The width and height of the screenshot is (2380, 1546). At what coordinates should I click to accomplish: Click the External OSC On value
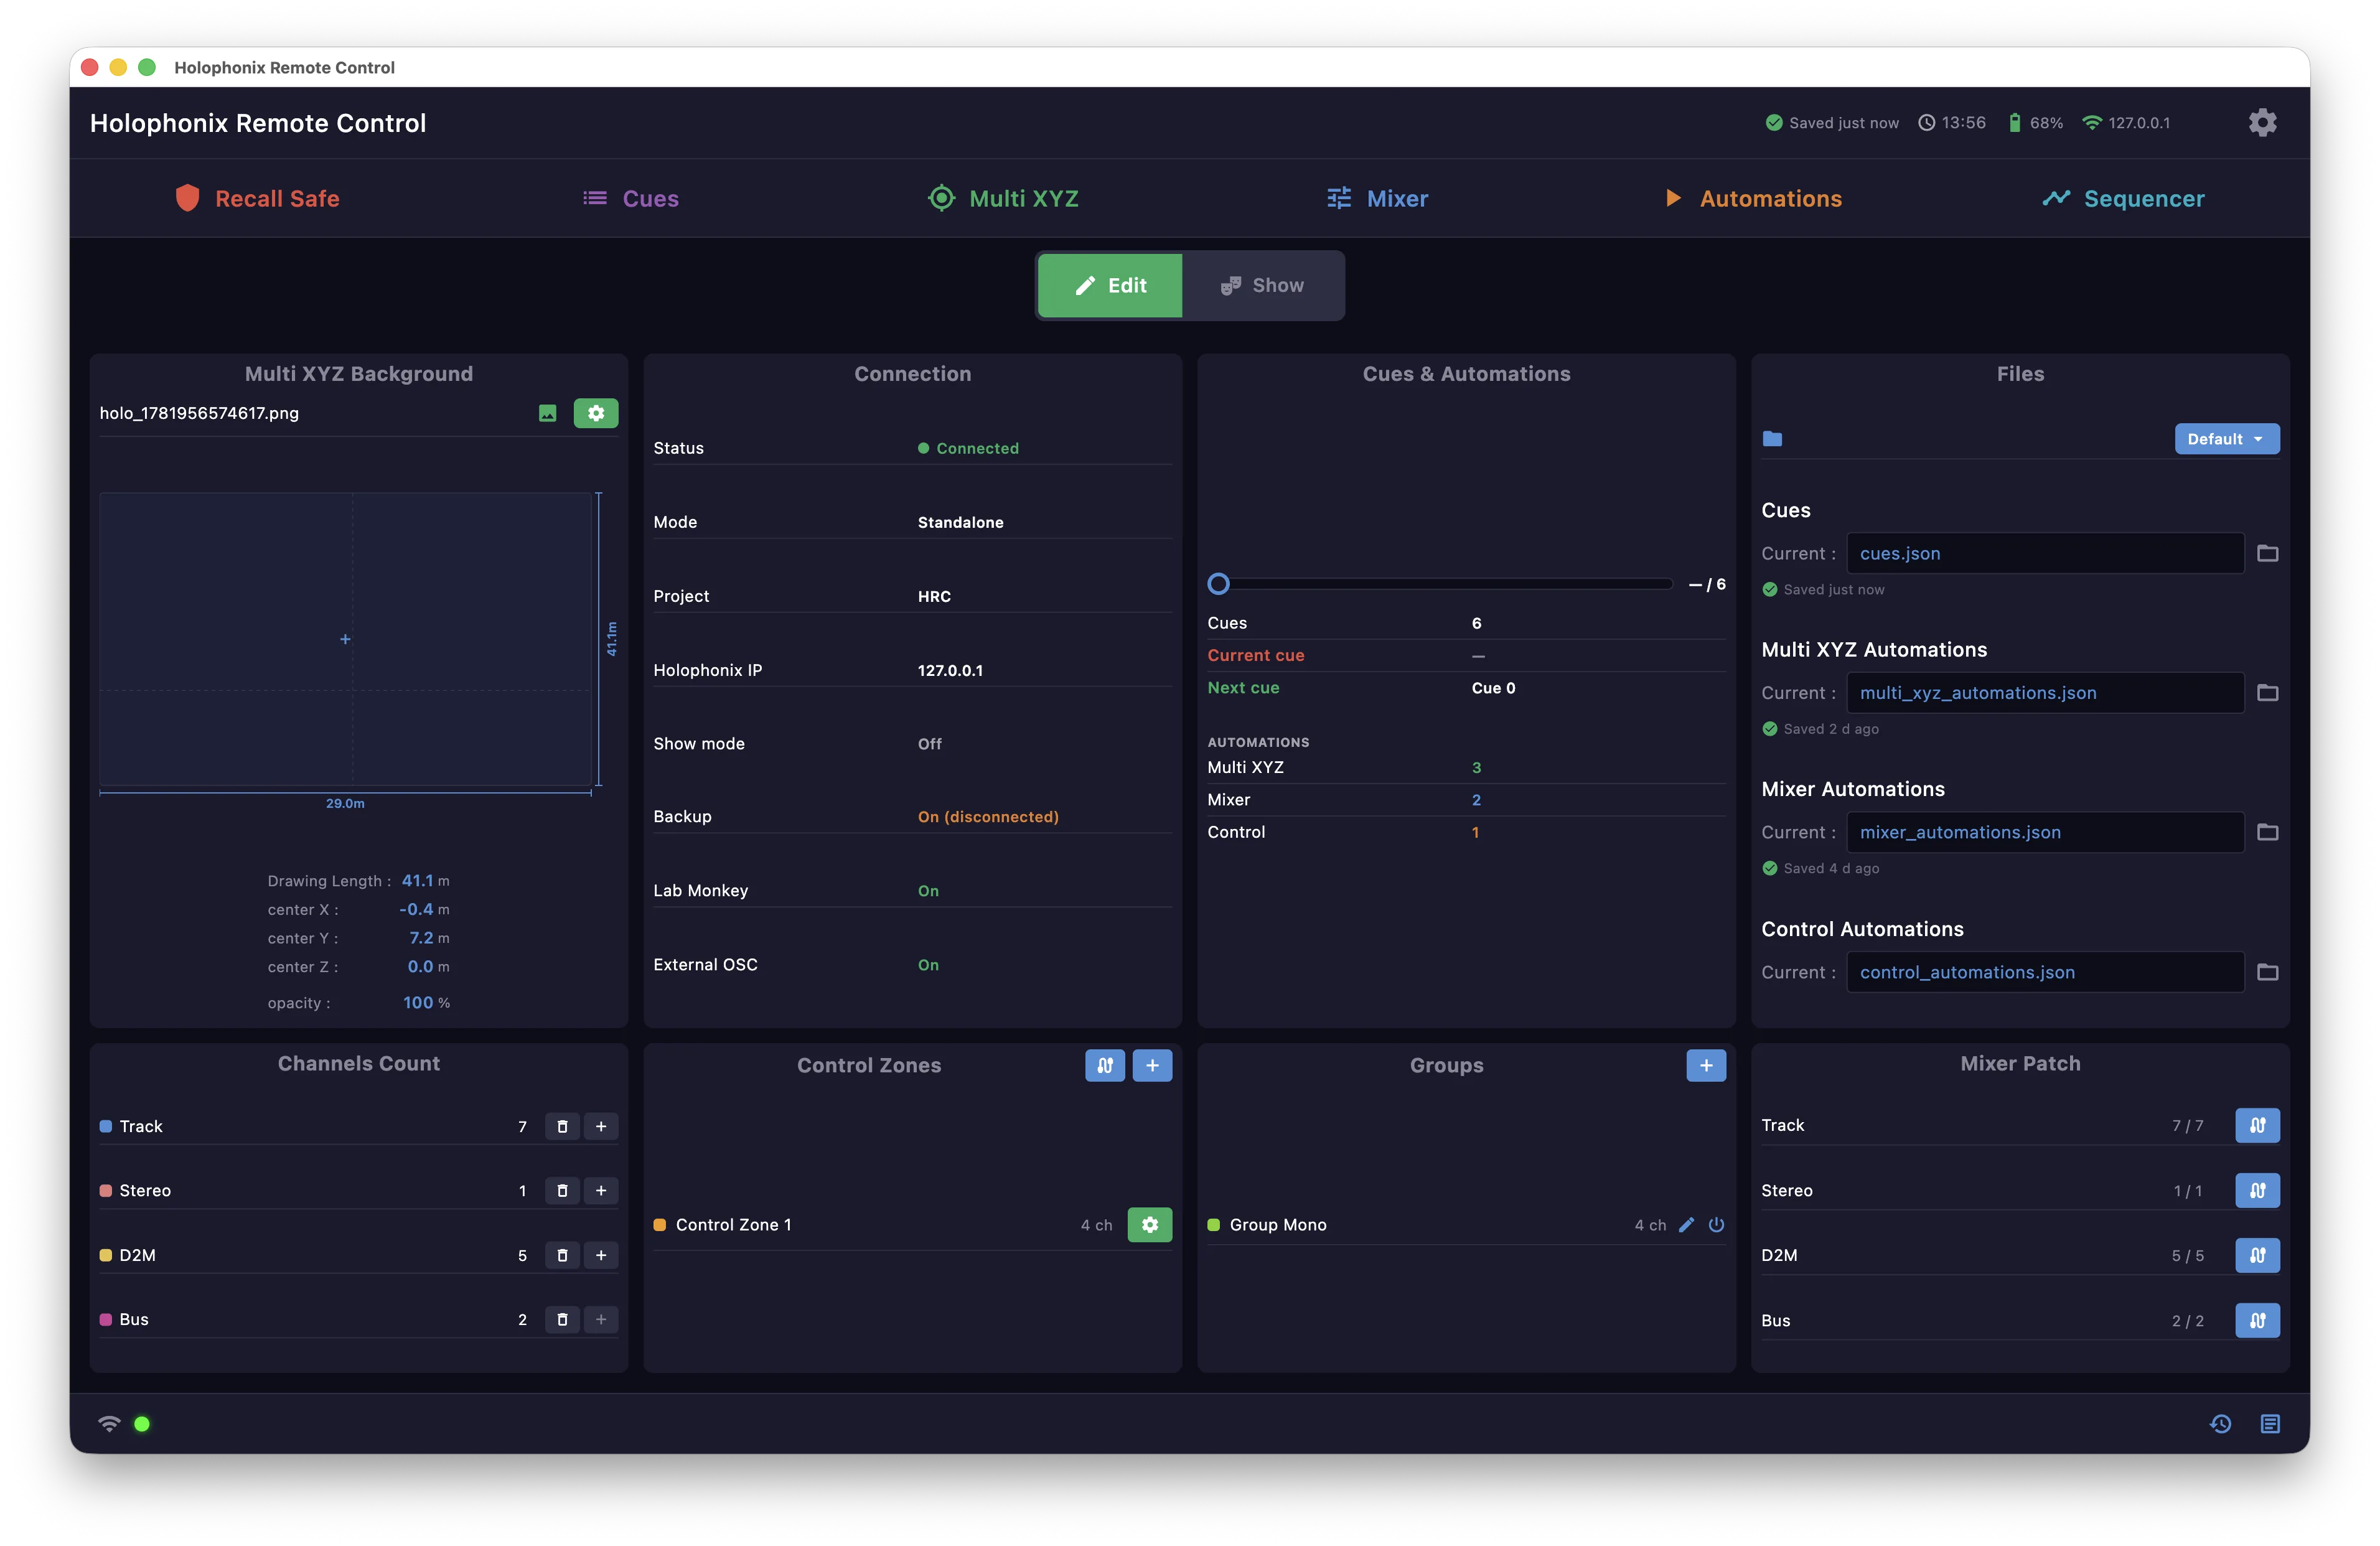[928, 965]
